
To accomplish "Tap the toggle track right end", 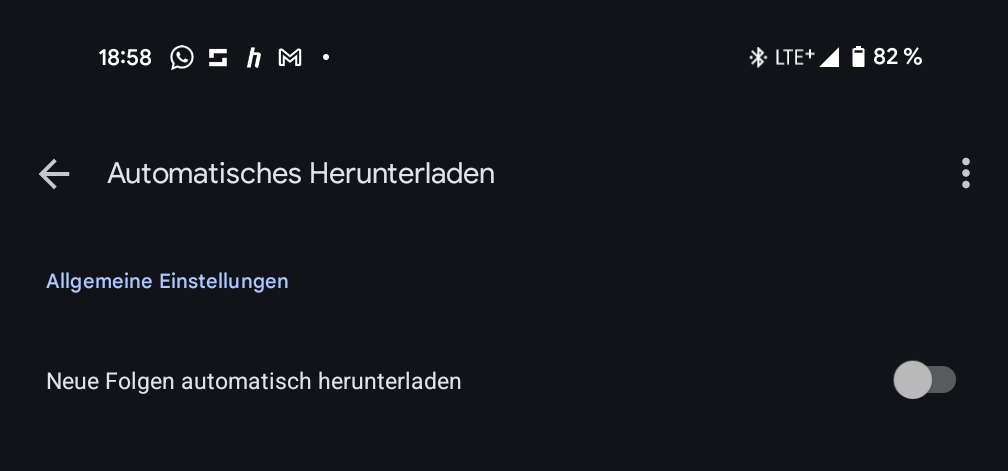I will point(946,380).
